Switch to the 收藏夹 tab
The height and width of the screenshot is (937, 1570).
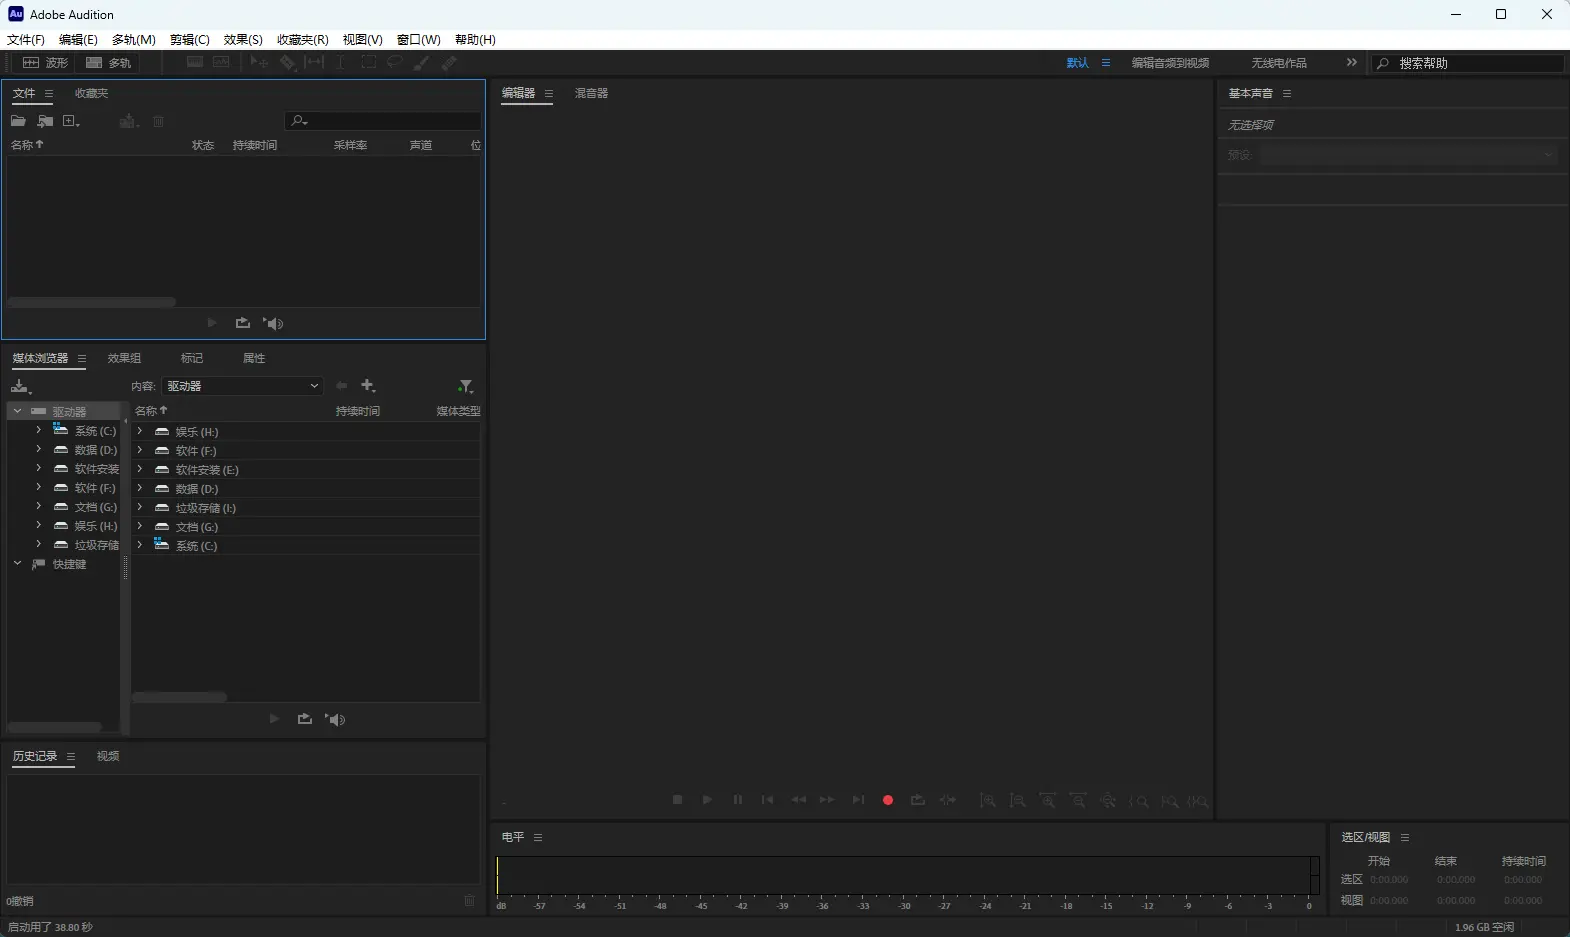click(x=91, y=93)
